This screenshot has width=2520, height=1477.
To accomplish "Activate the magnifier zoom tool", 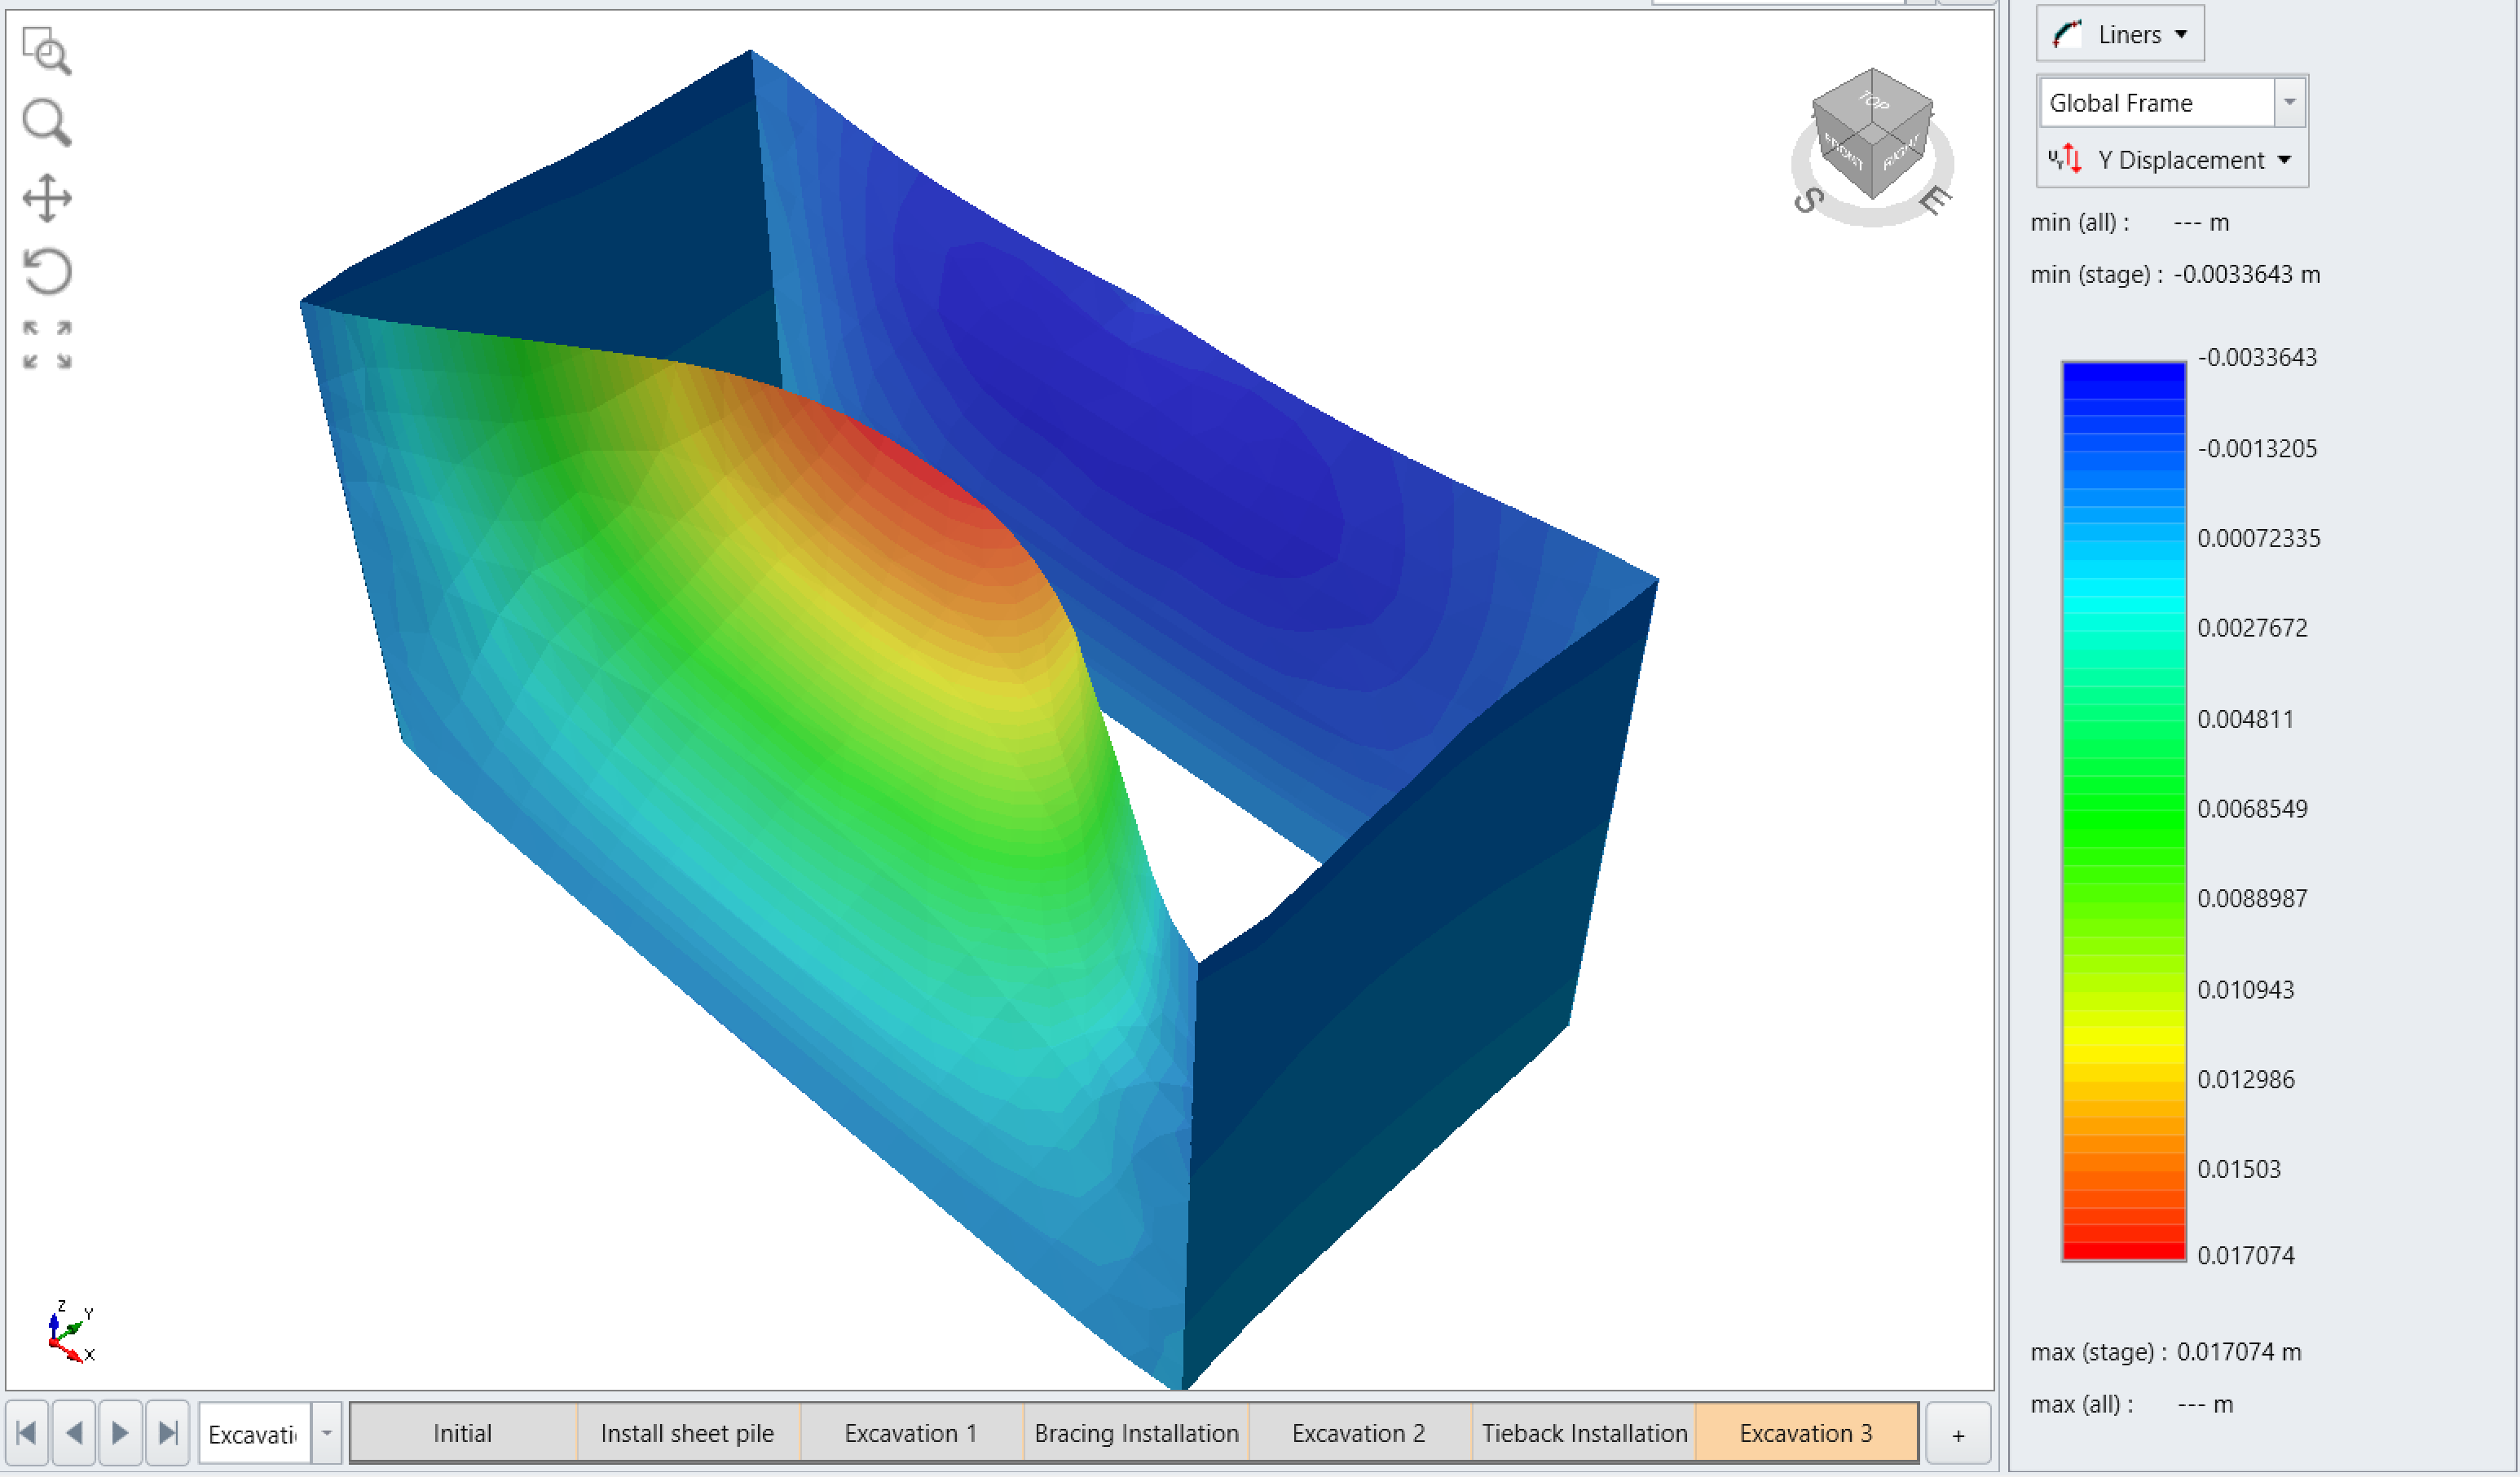I will [46, 123].
